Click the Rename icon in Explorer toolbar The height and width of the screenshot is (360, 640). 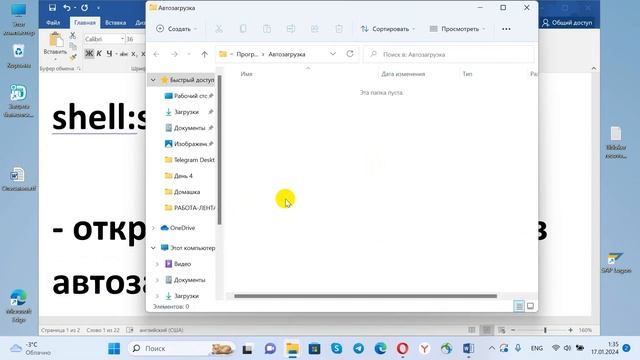coord(291,29)
